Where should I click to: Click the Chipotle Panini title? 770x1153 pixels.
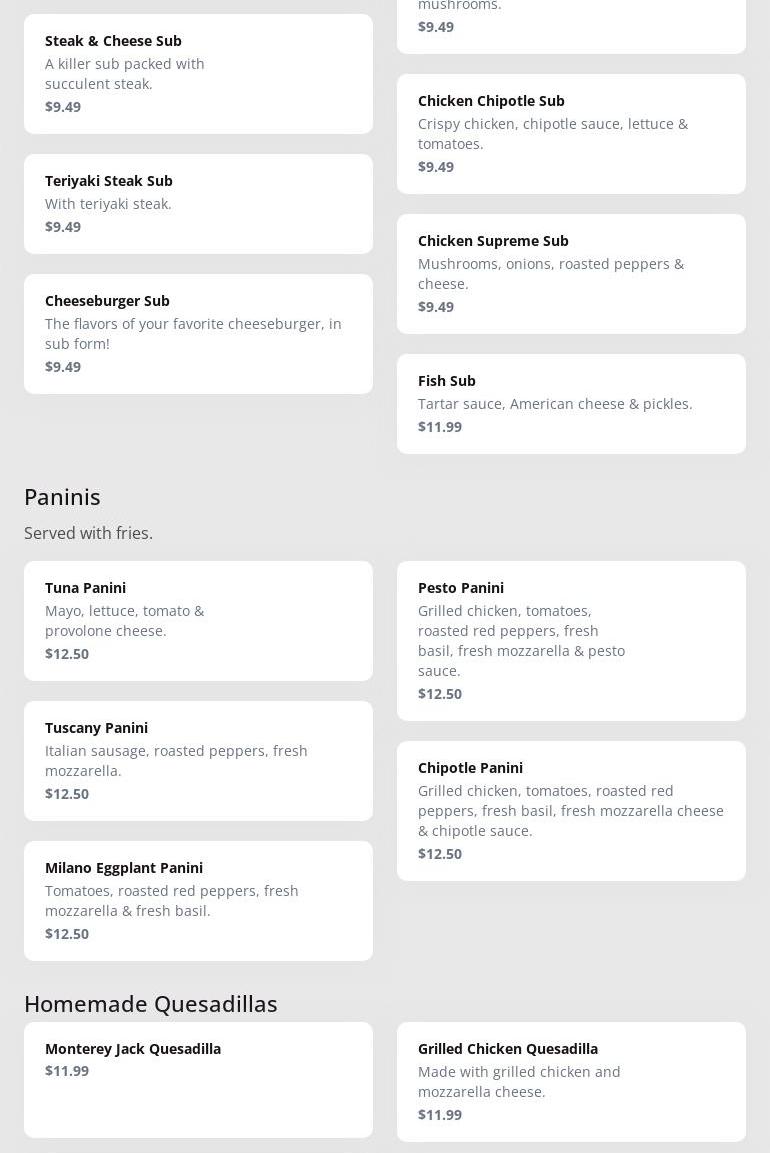tap(470, 768)
